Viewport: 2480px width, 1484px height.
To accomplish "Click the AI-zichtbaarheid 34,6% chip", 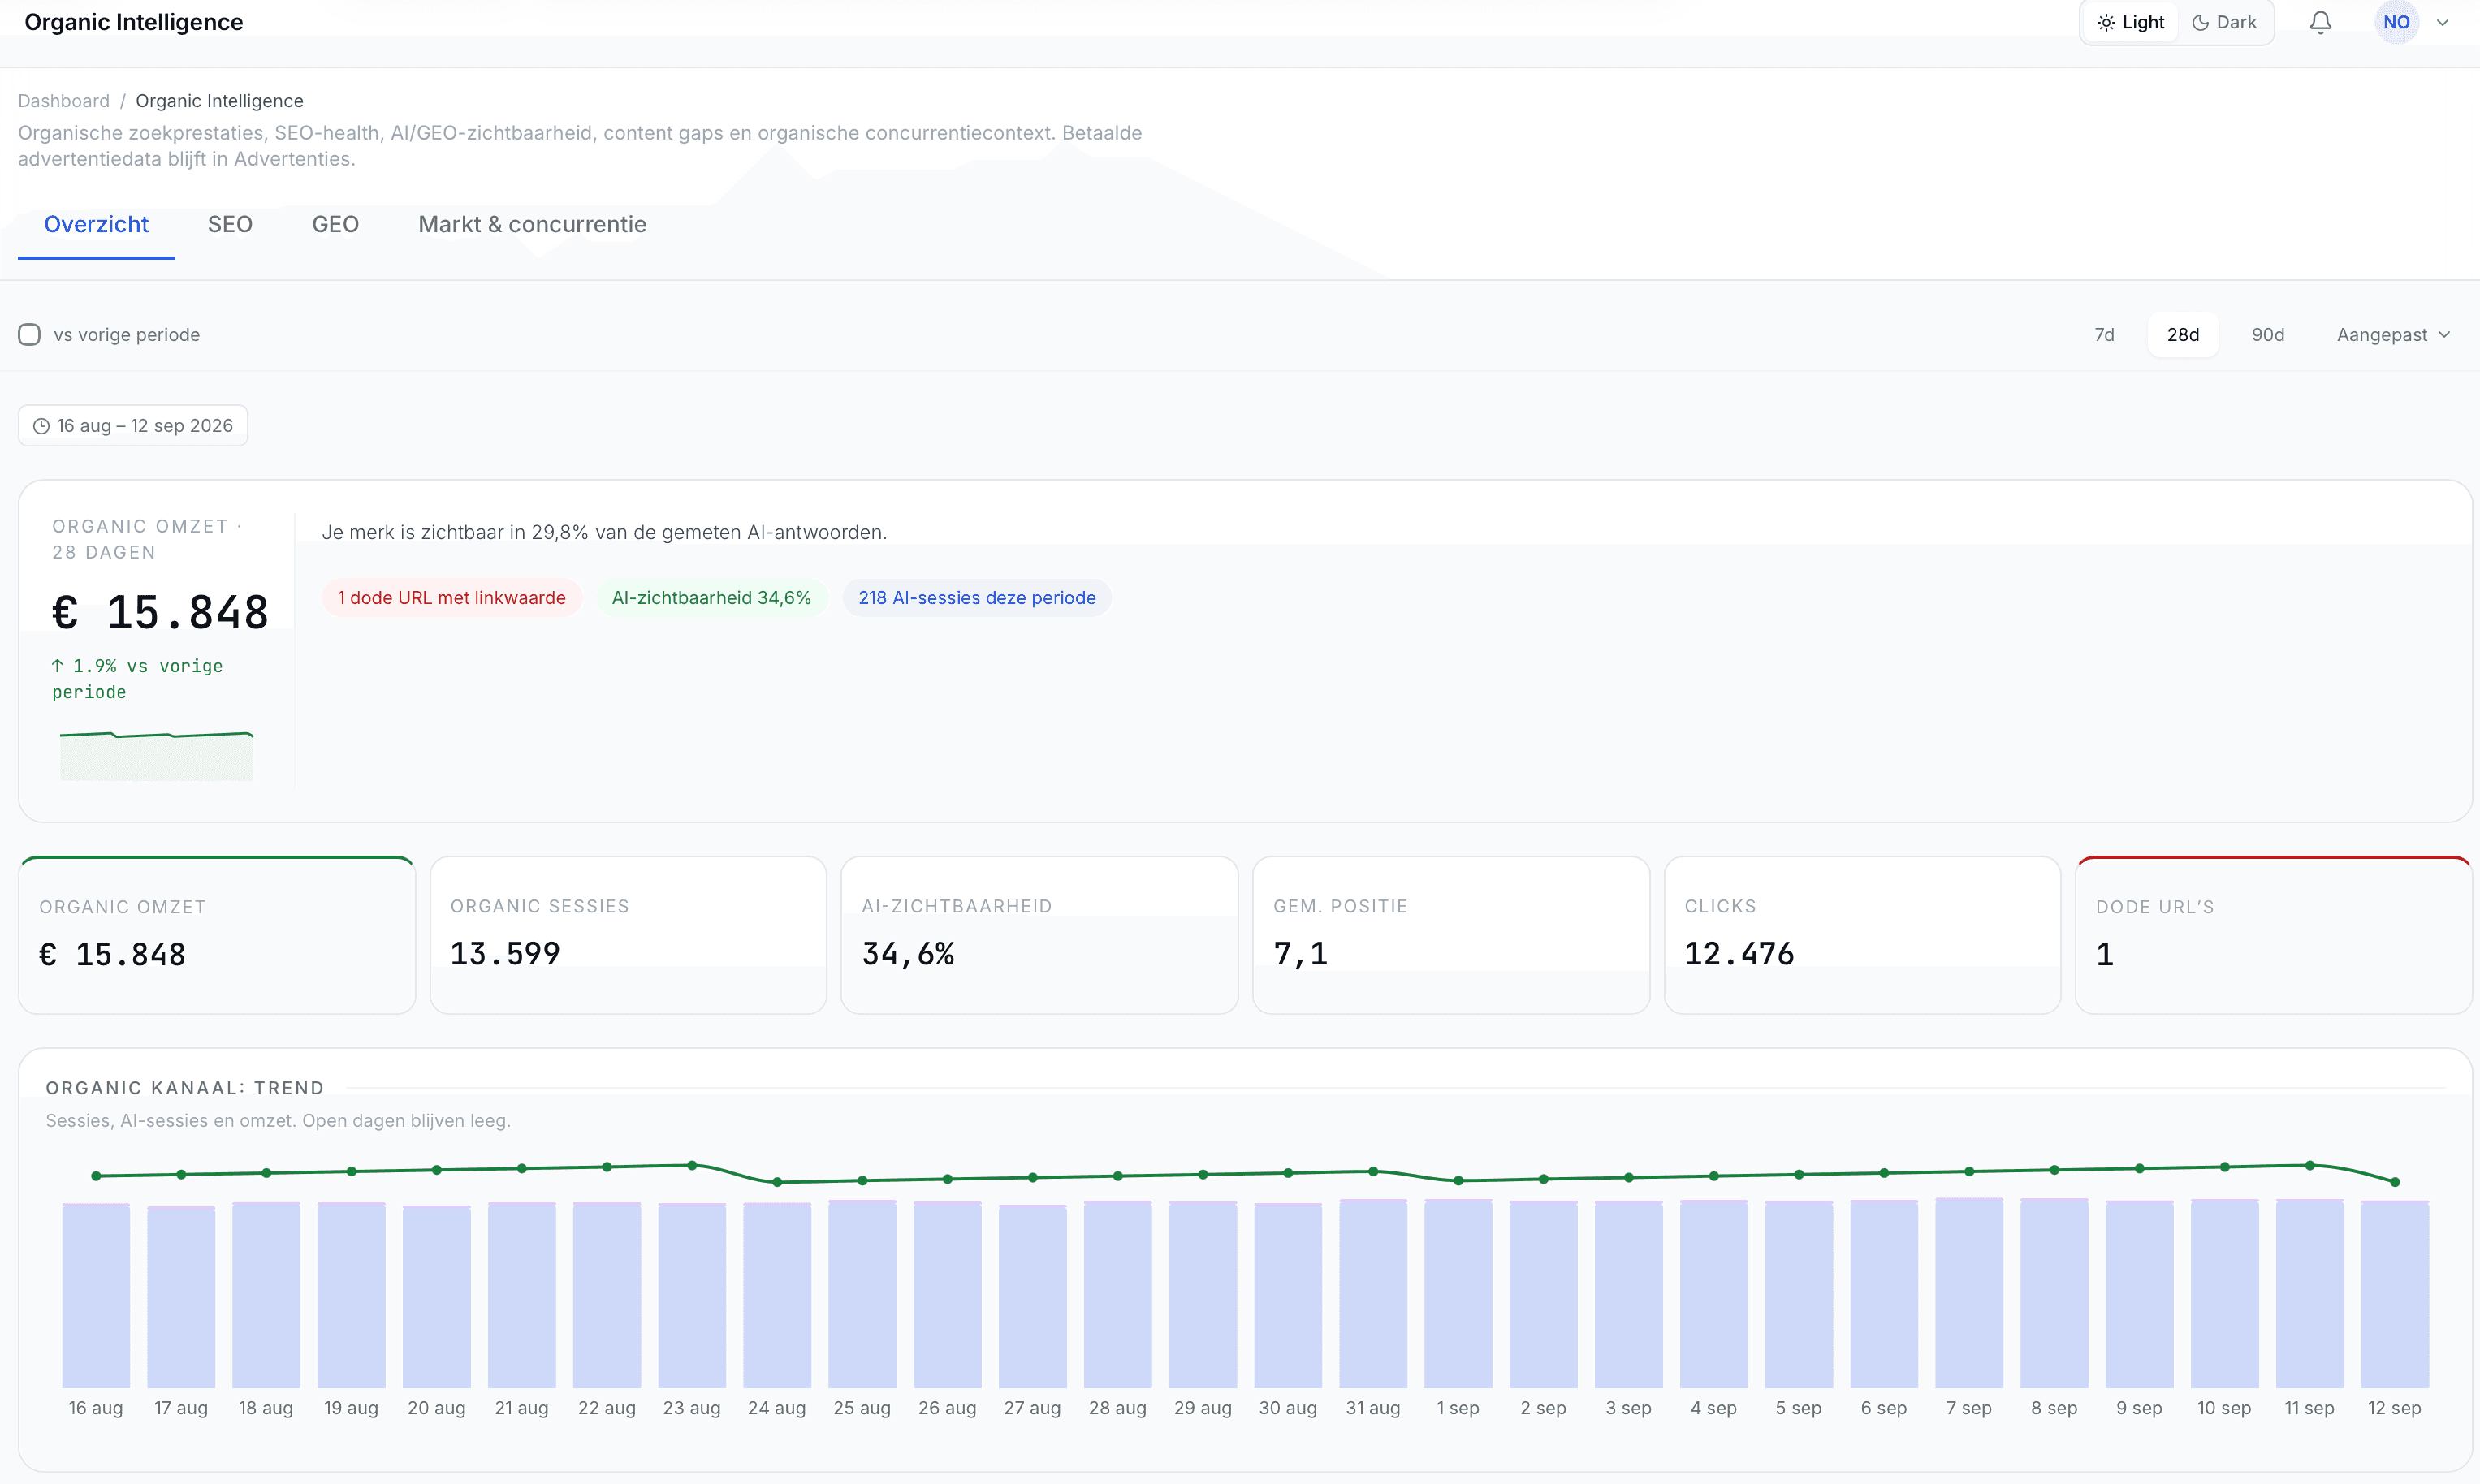I will point(711,598).
